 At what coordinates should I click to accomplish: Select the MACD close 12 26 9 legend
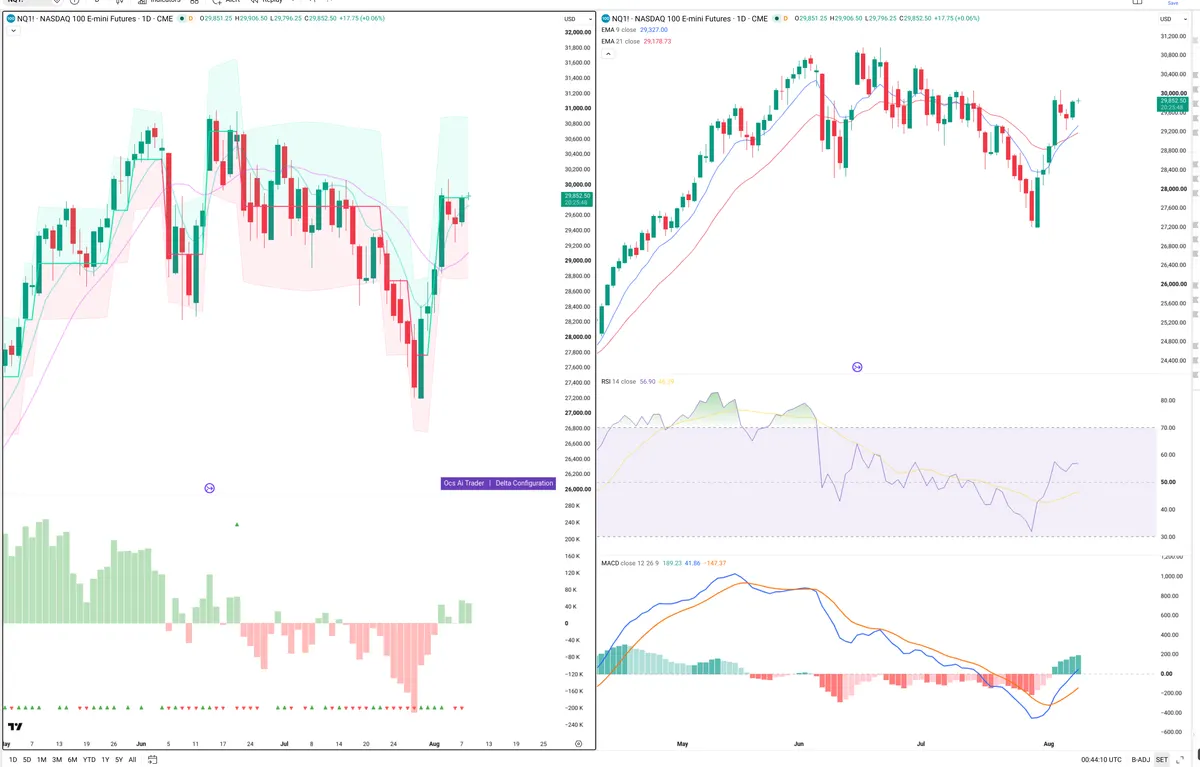pyautogui.click(x=630, y=563)
